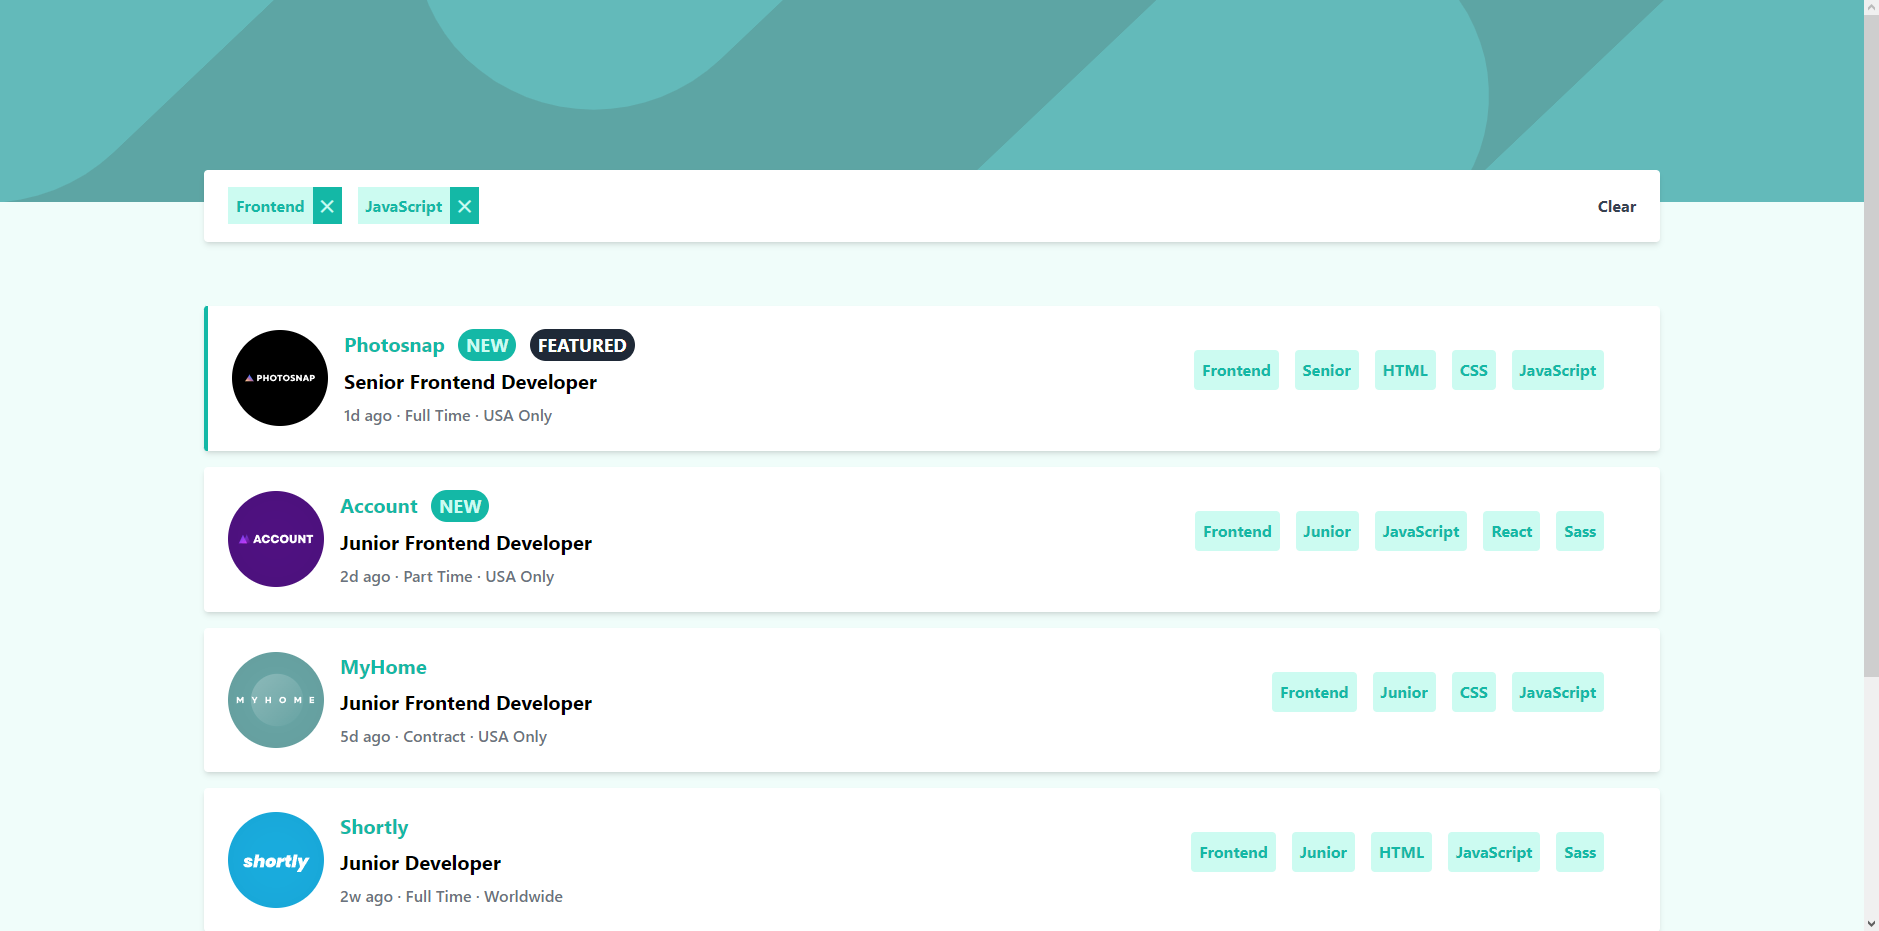This screenshot has height=931, width=1879.
Task: Open the Junior Developer job at Shortly
Action: [419, 862]
